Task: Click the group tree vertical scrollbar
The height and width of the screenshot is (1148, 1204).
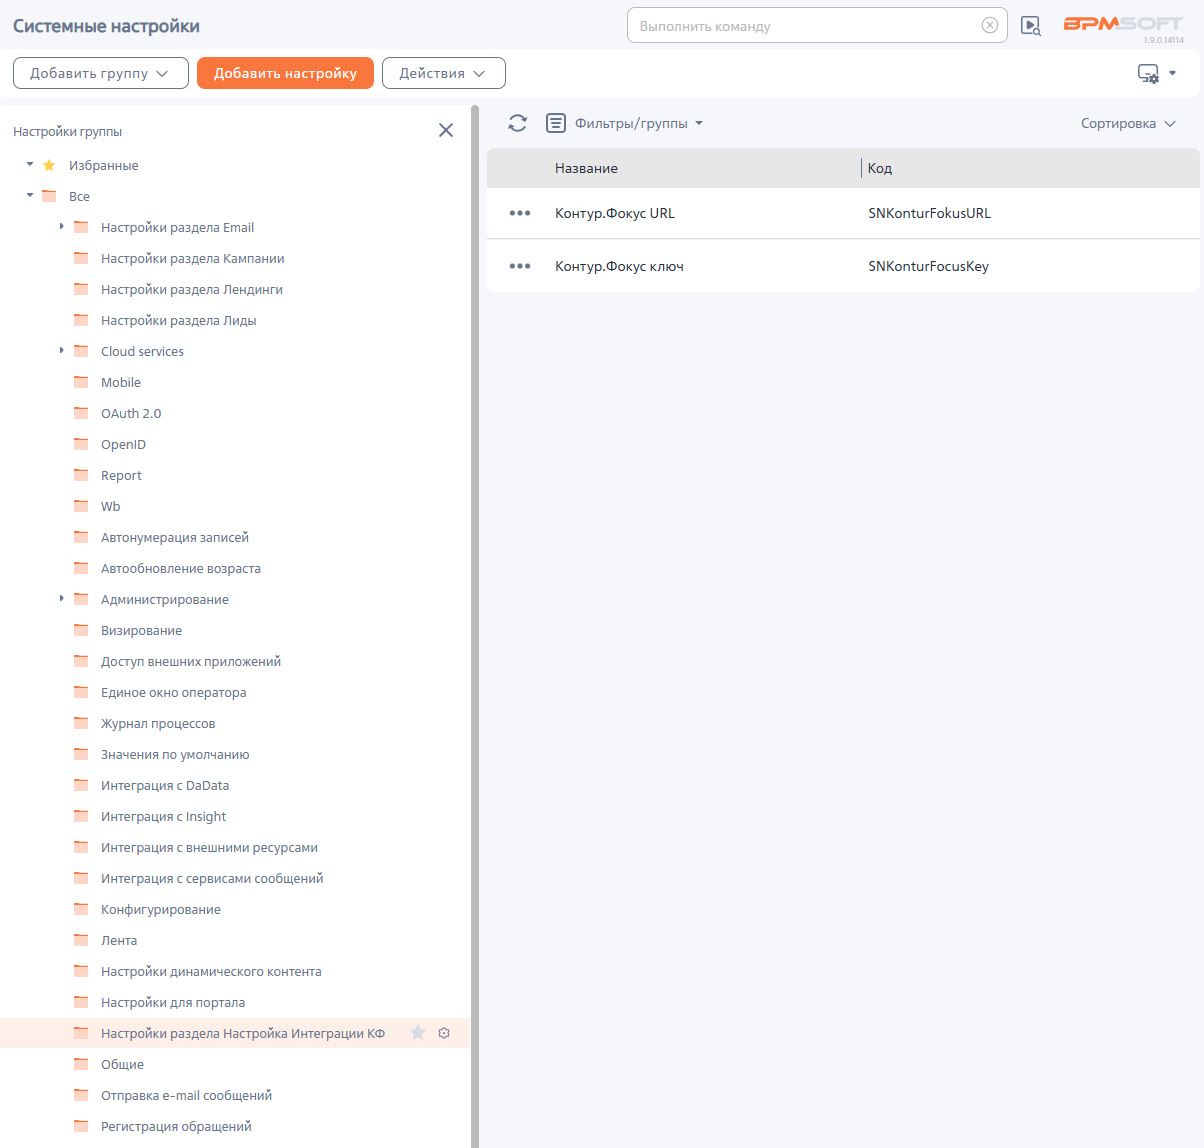Action: 475,626
